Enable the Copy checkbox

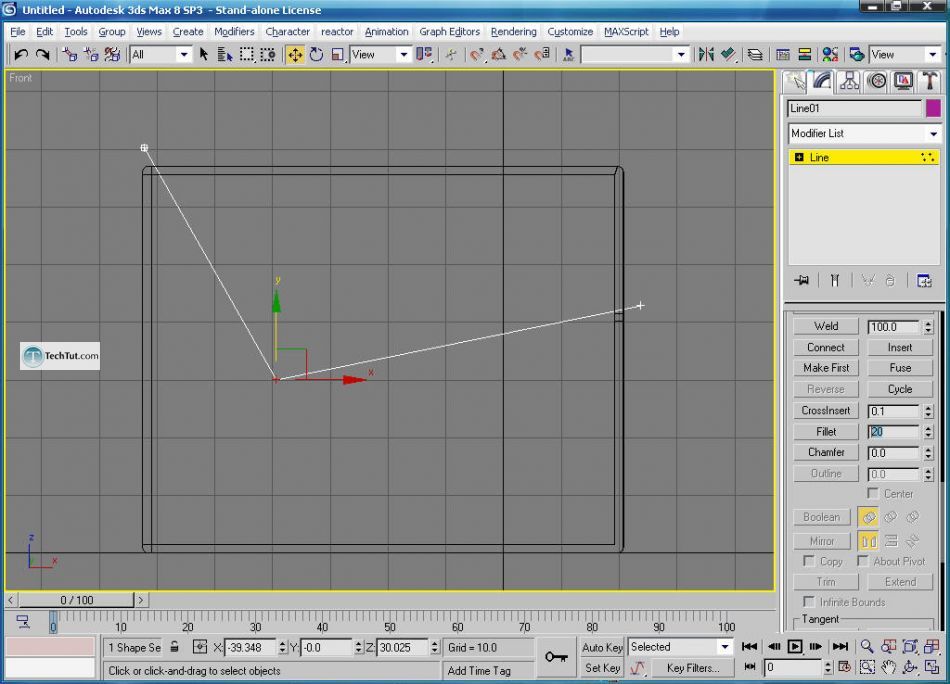pyautogui.click(x=808, y=561)
